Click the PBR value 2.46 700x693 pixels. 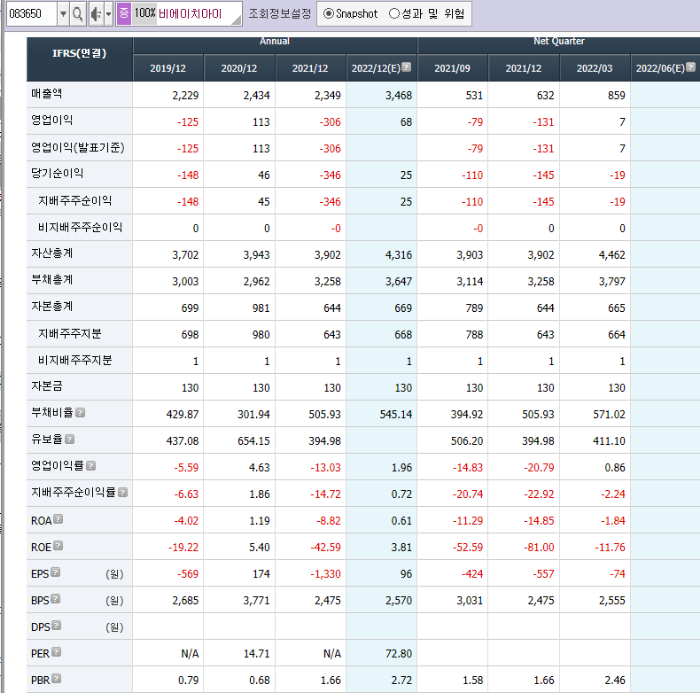click(x=615, y=680)
